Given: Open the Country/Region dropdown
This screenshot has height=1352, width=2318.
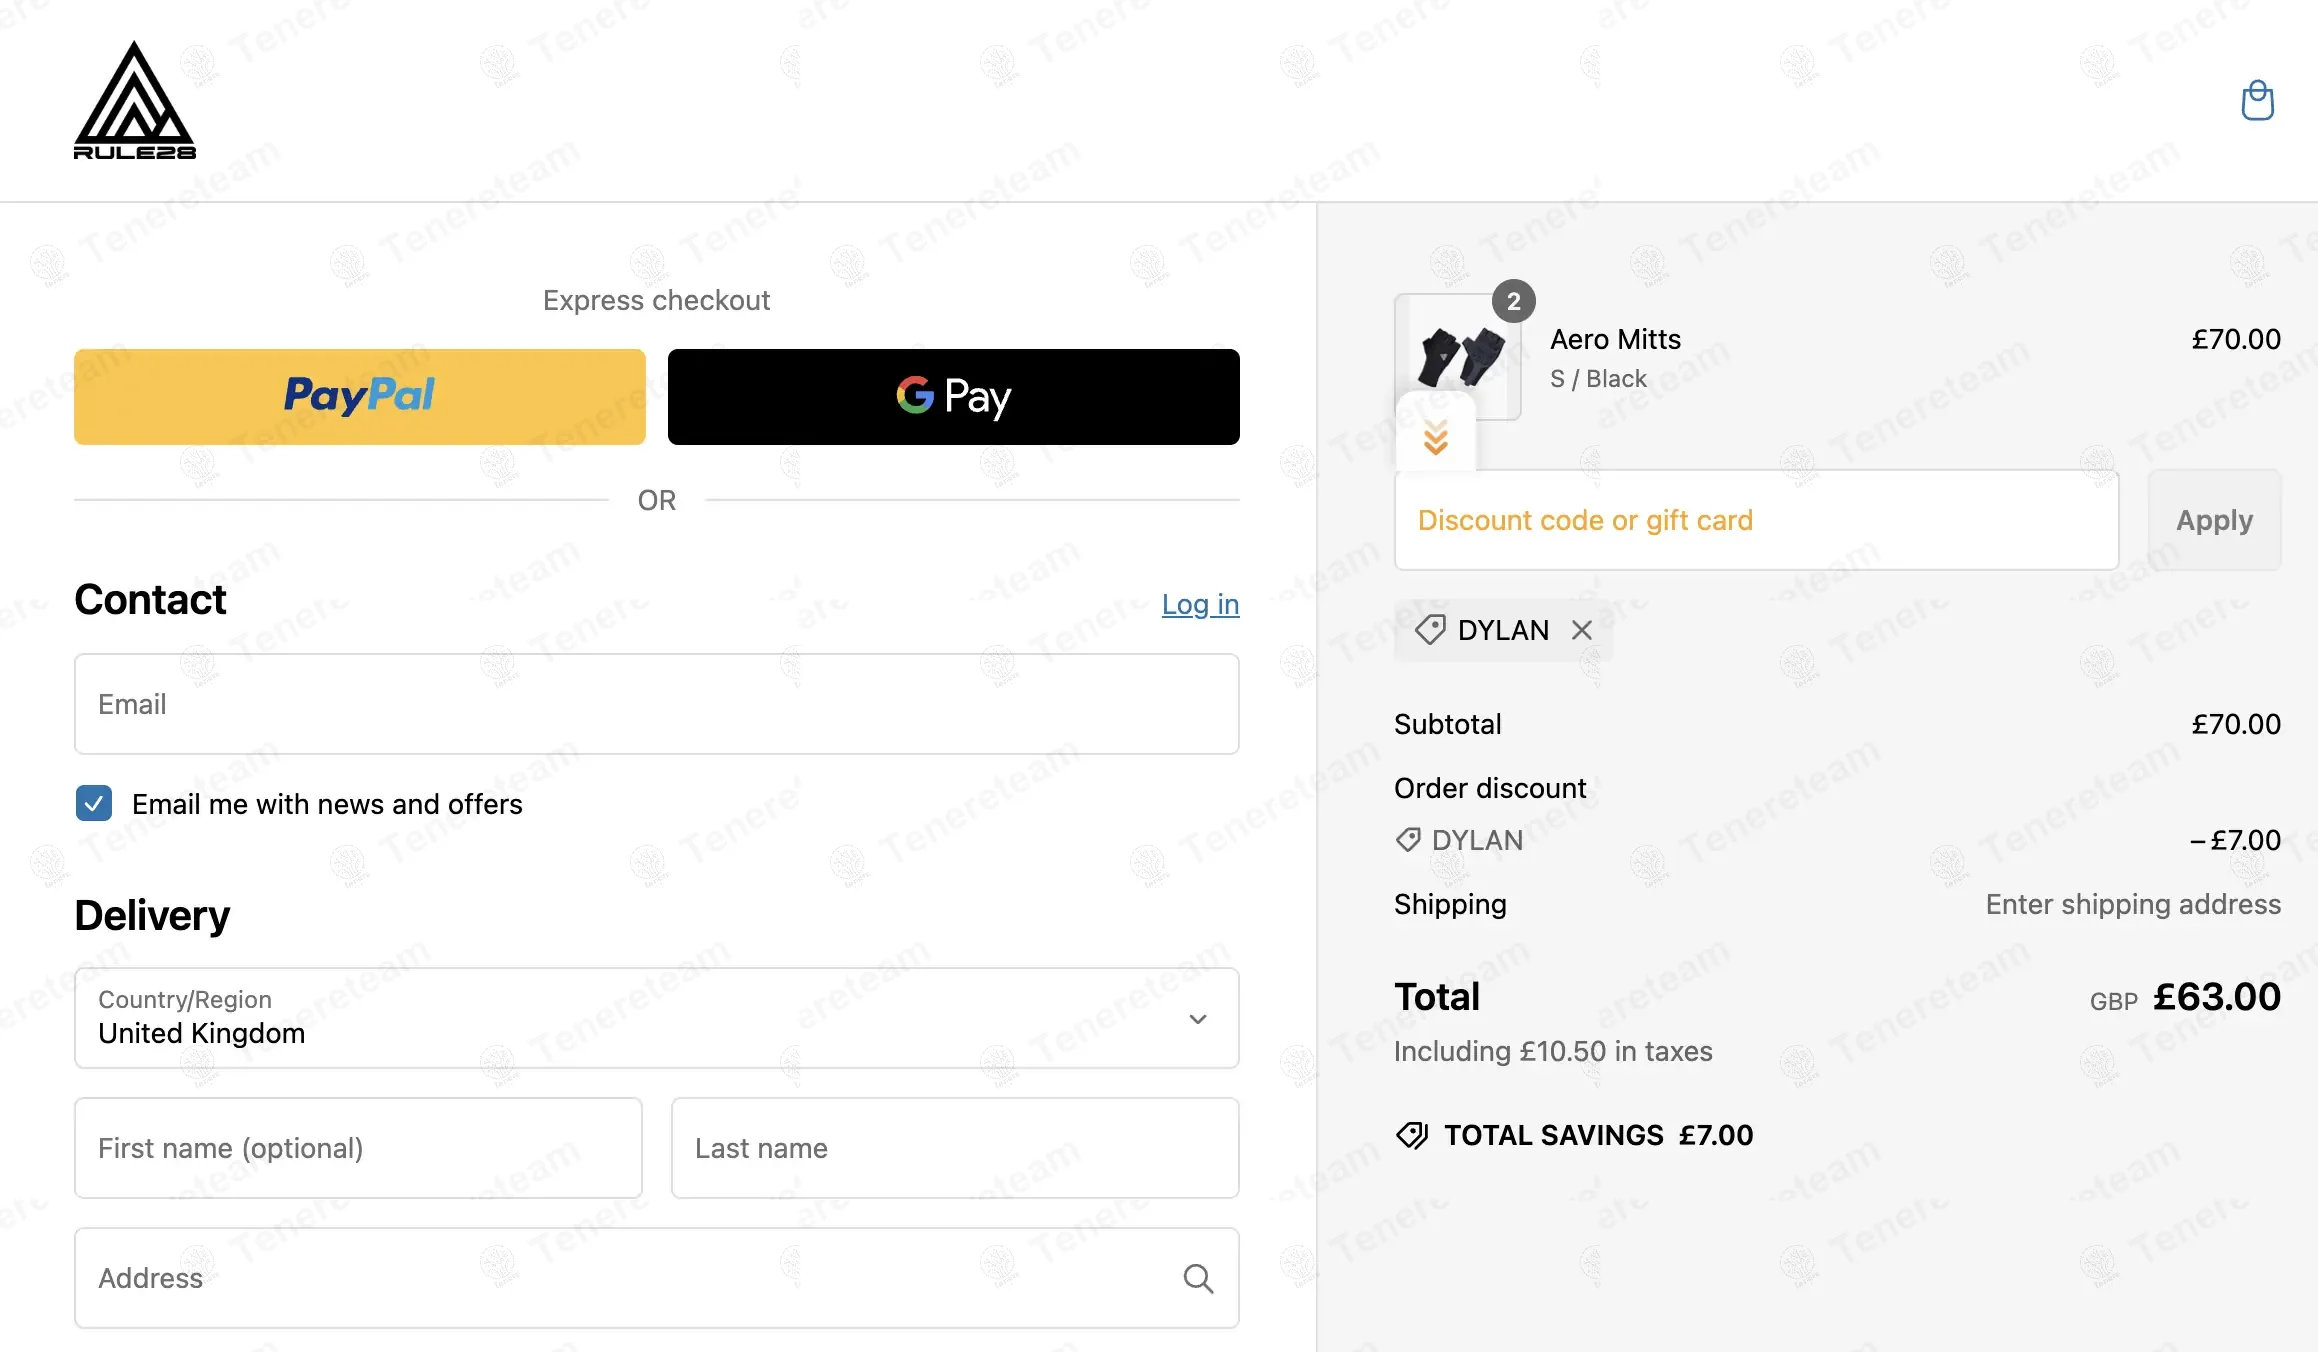Looking at the screenshot, I should [x=656, y=1018].
